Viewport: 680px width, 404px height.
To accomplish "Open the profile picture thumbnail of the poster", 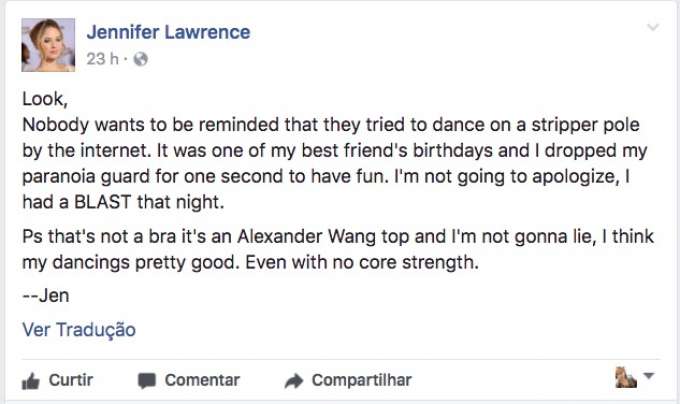I will click(48, 44).
